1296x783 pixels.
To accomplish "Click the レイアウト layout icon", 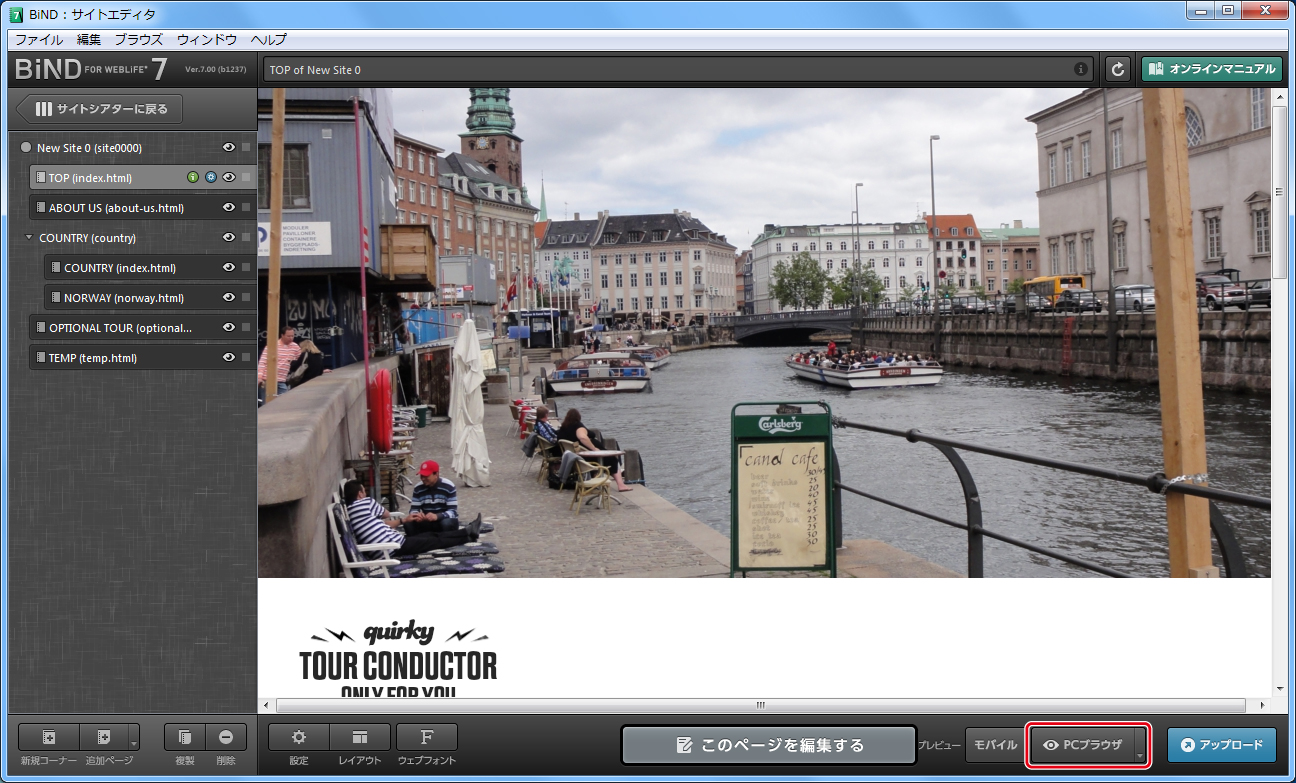I will [360, 737].
